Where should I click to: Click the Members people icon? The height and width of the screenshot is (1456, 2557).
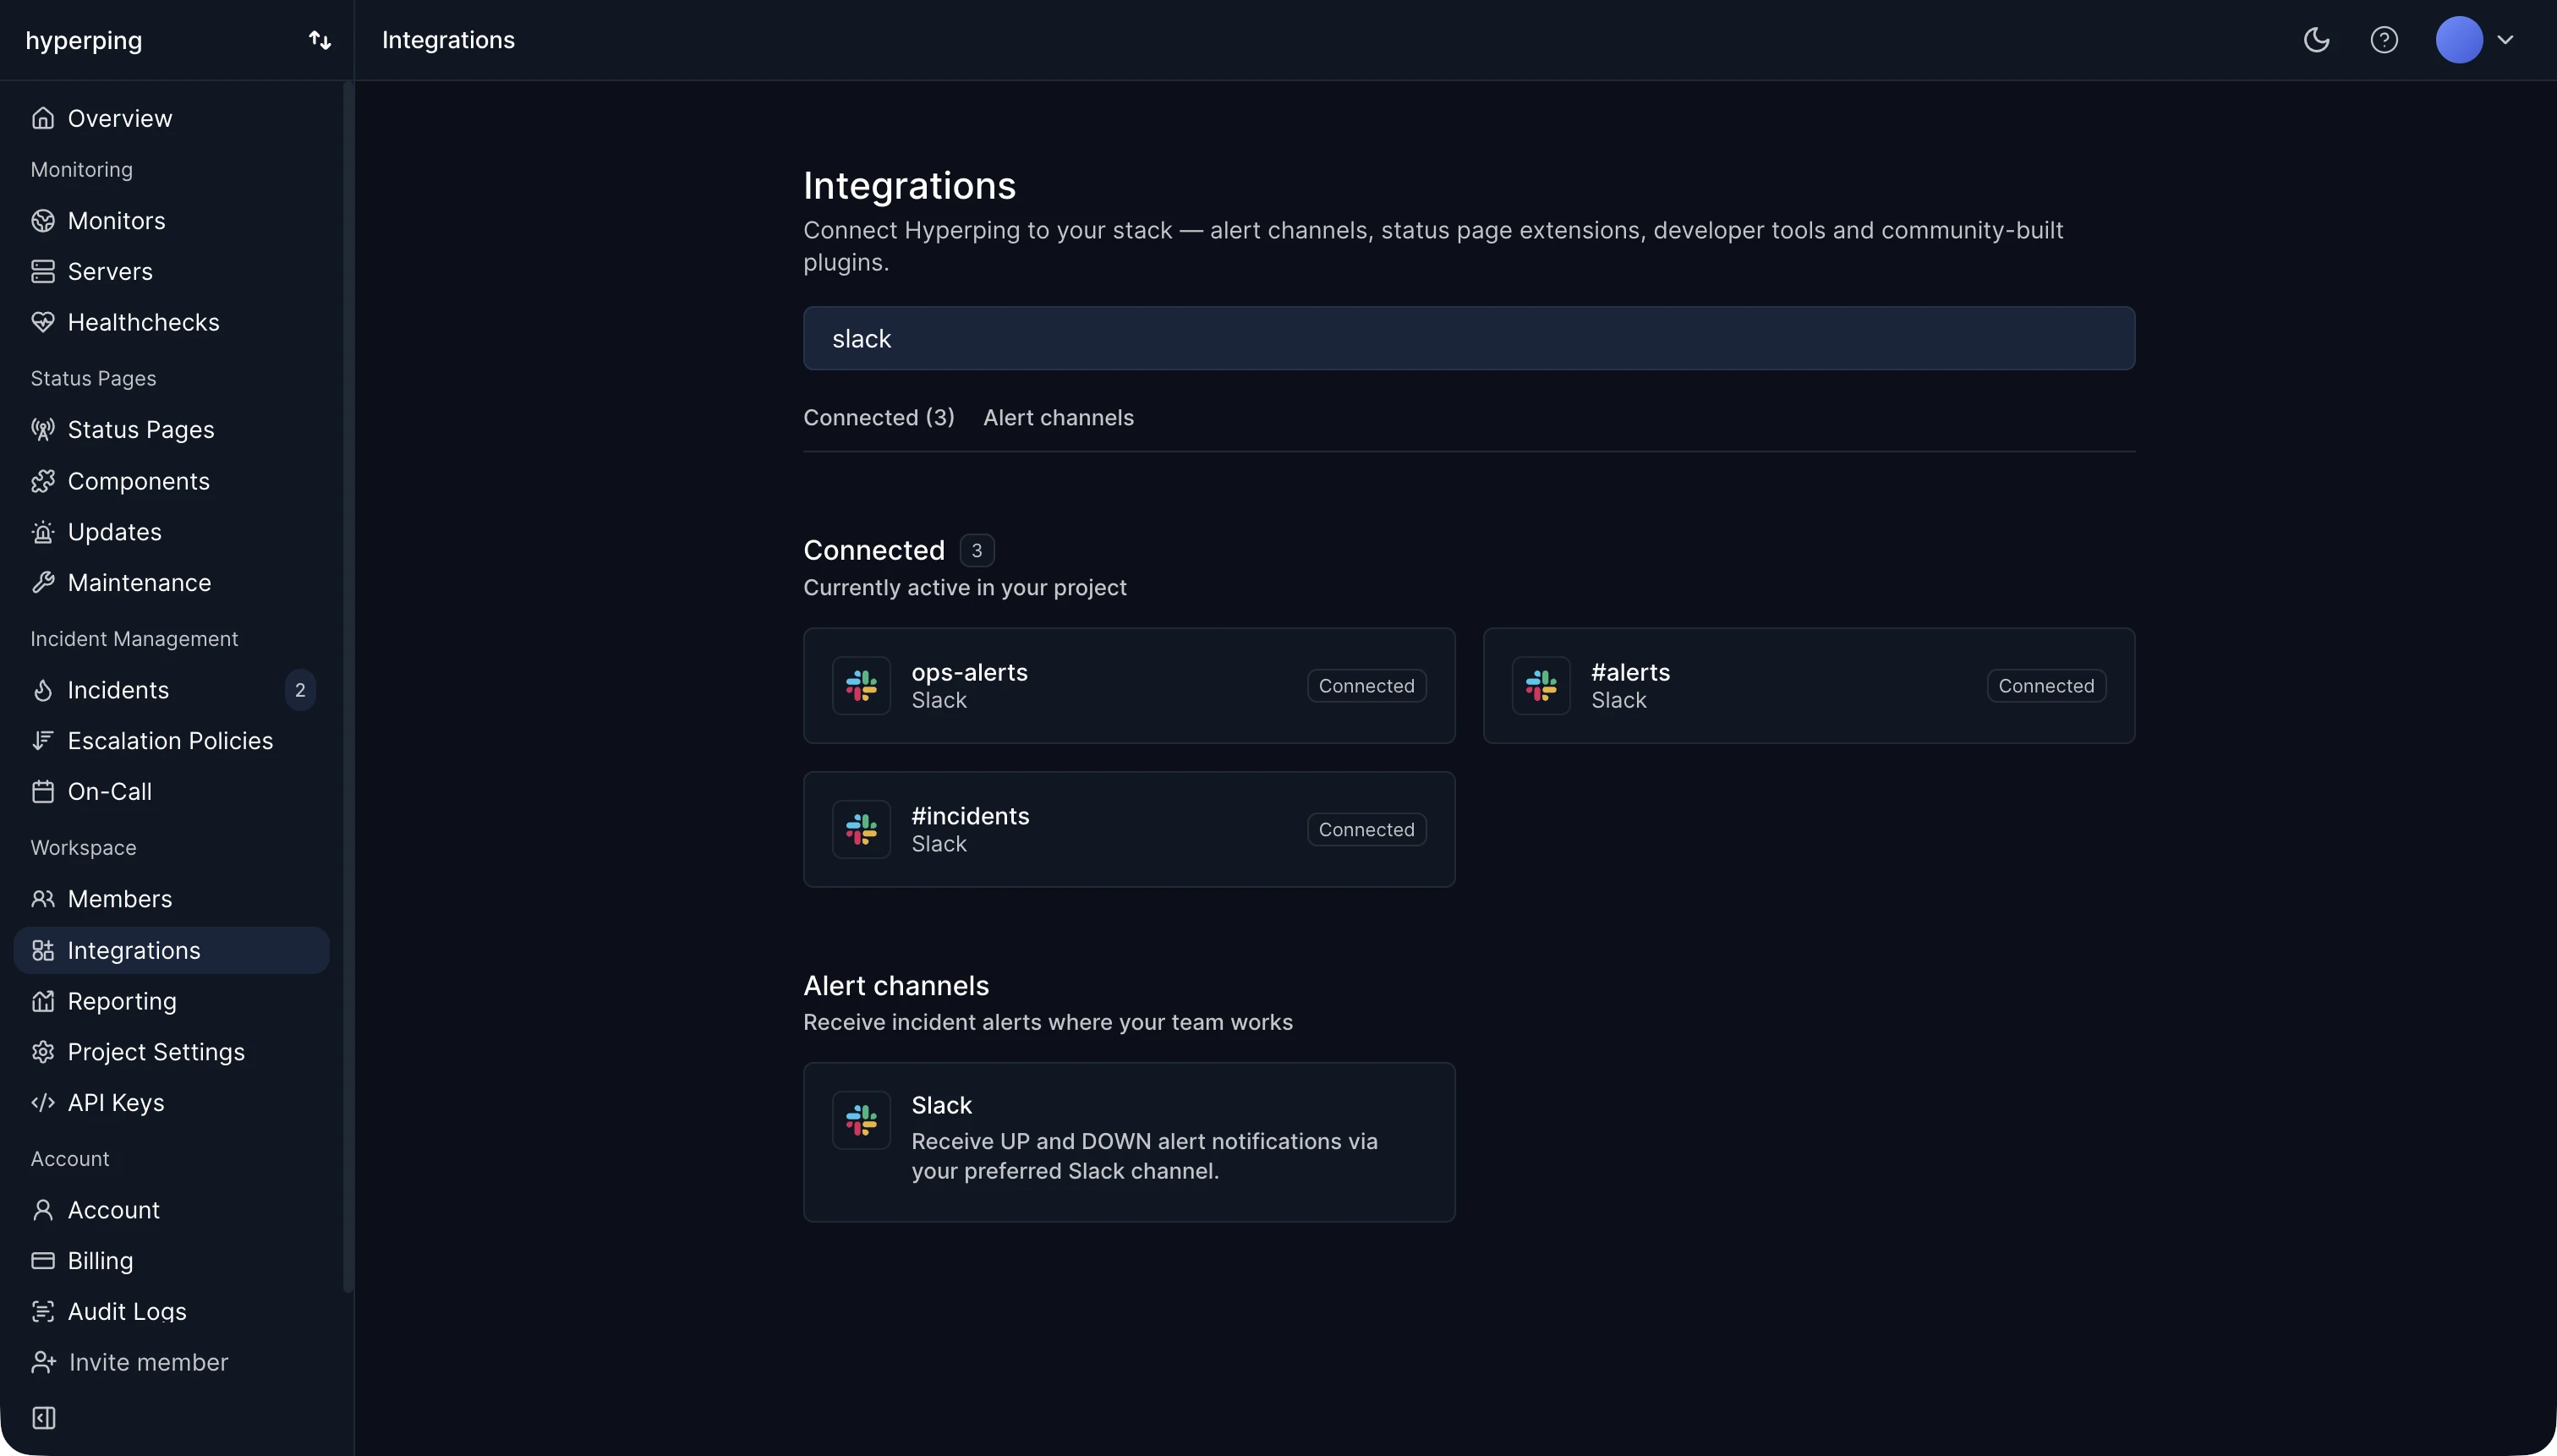pyautogui.click(x=42, y=898)
